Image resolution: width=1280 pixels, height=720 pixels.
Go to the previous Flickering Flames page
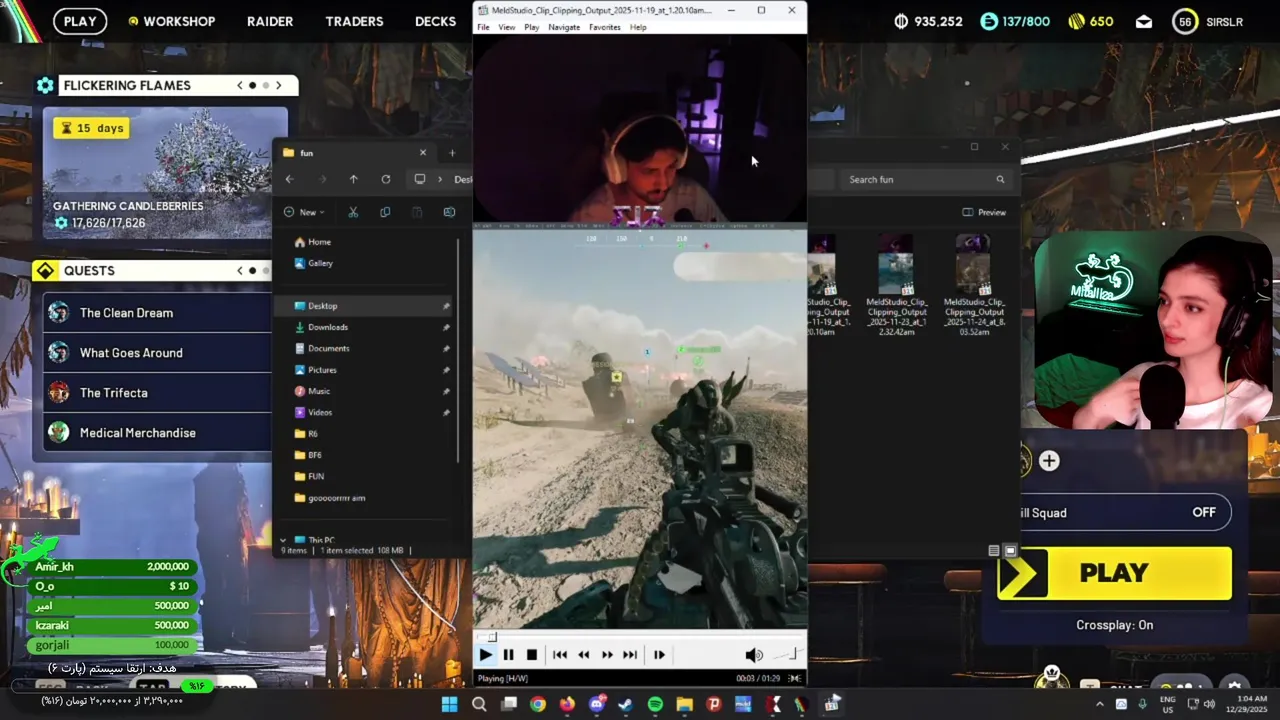tap(240, 85)
